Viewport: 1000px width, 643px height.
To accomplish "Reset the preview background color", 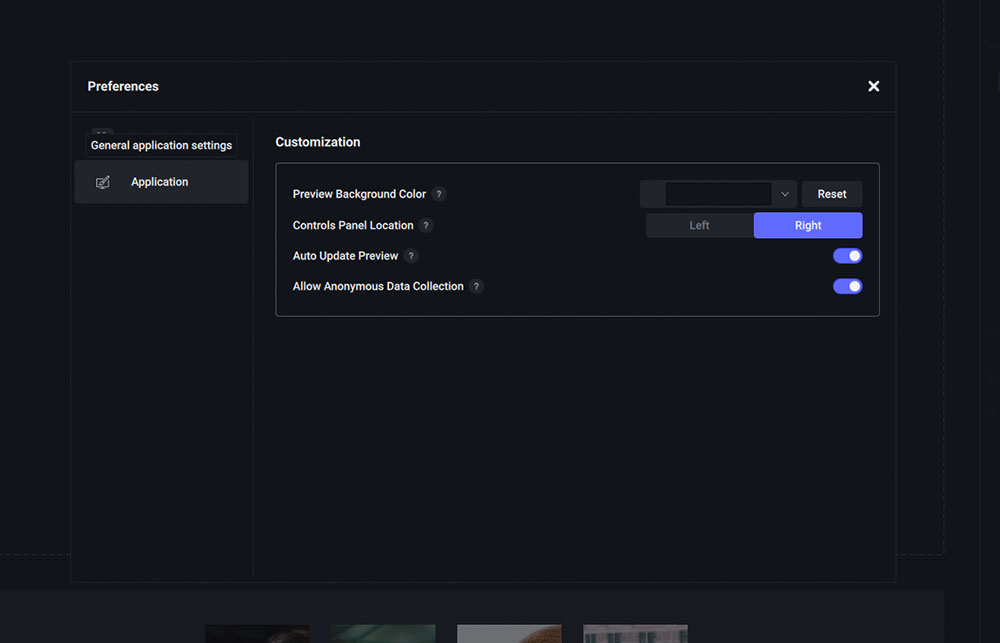I will click(x=831, y=194).
